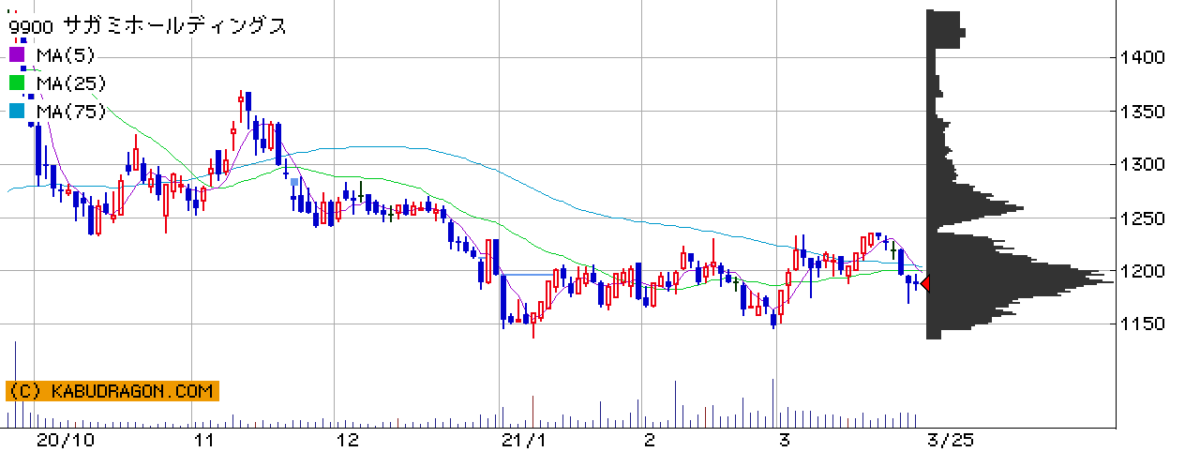
Task: Click the 1300 price axis label
Action: pos(1143,164)
